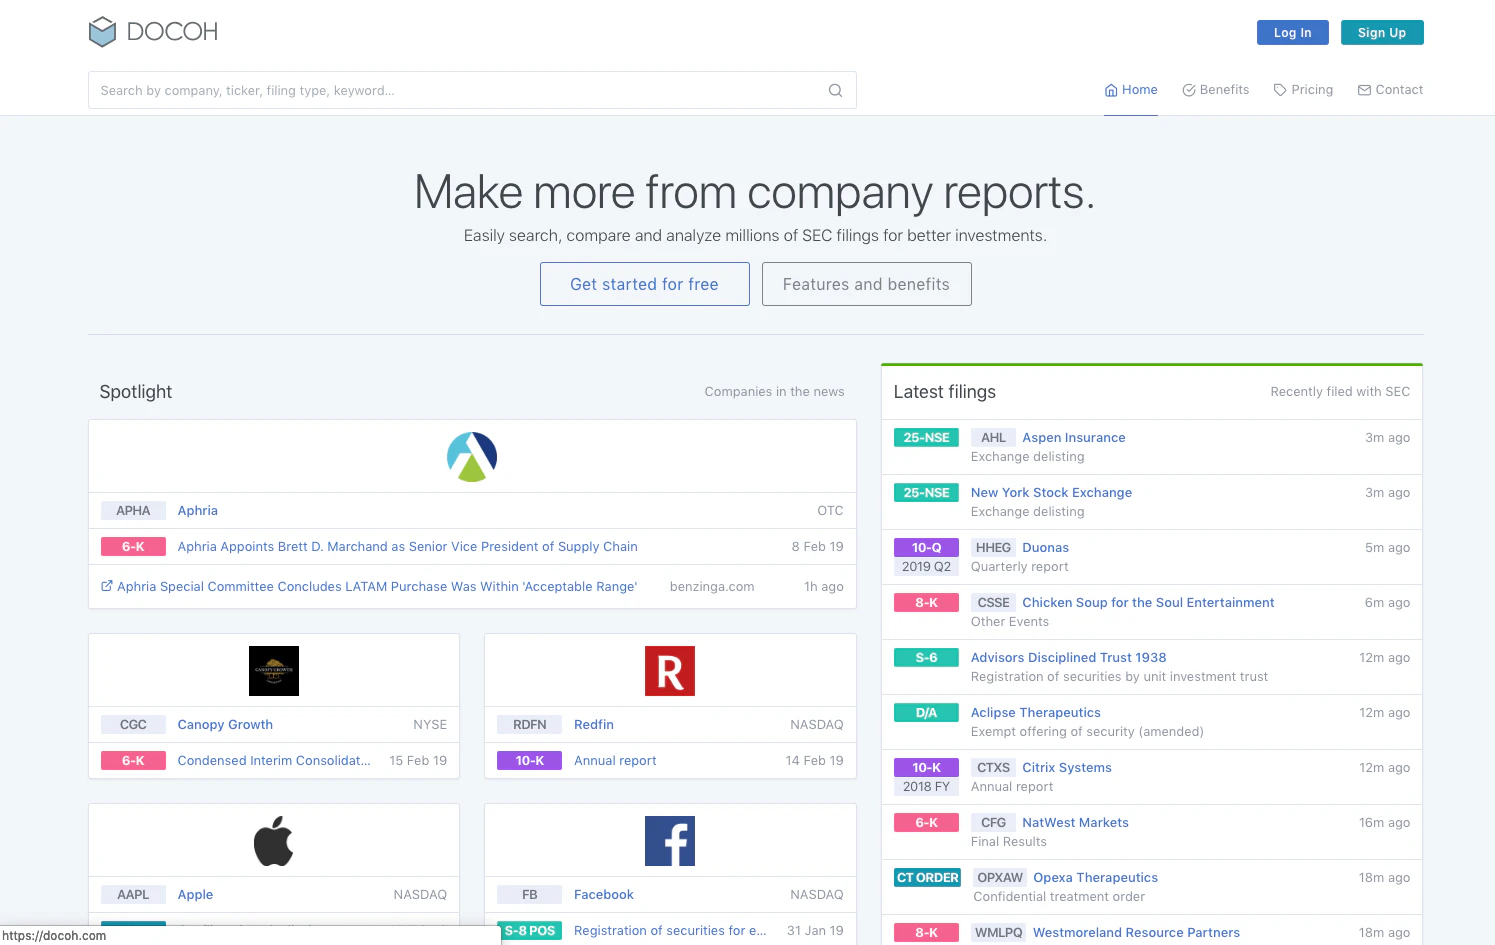
Task: Click the CT ORDER filing badge
Action: pos(928,878)
